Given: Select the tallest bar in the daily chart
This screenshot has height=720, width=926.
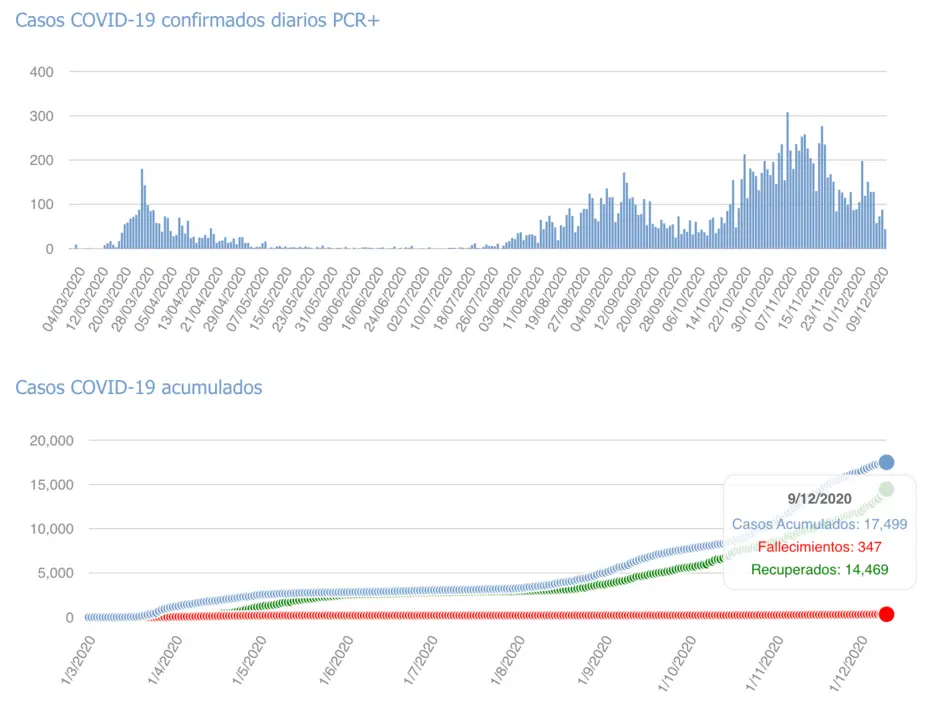Looking at the screenshot, I should (787, 181).
